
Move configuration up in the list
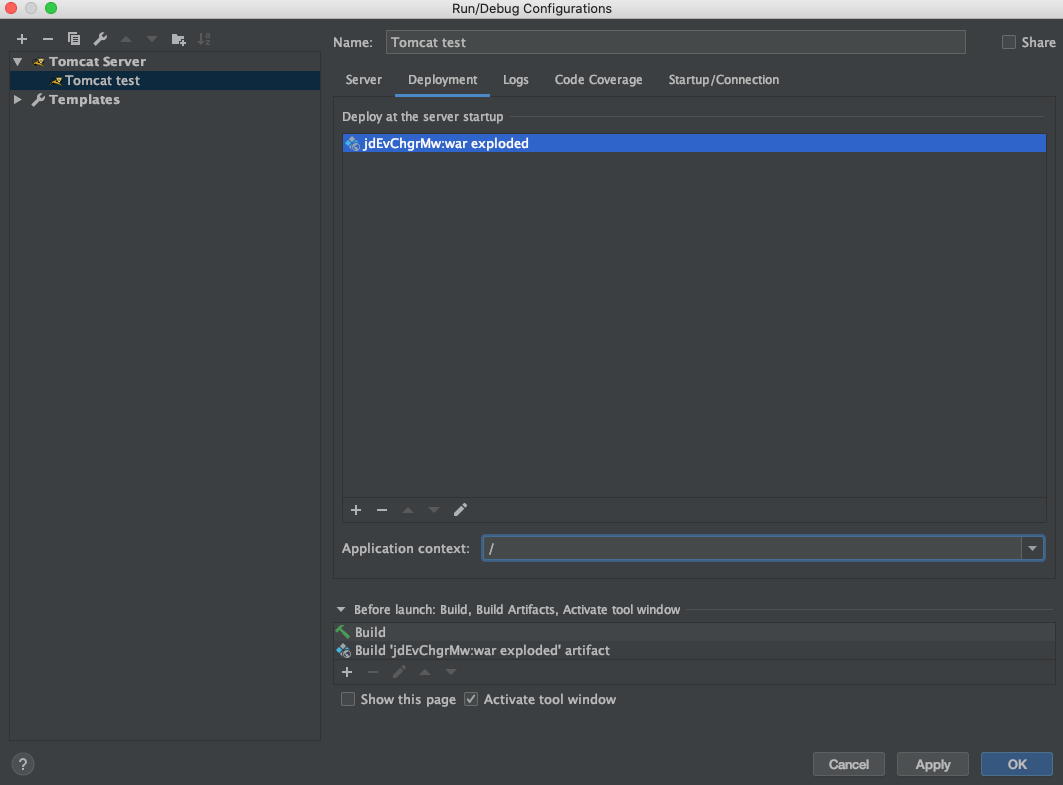click(126, 39)
